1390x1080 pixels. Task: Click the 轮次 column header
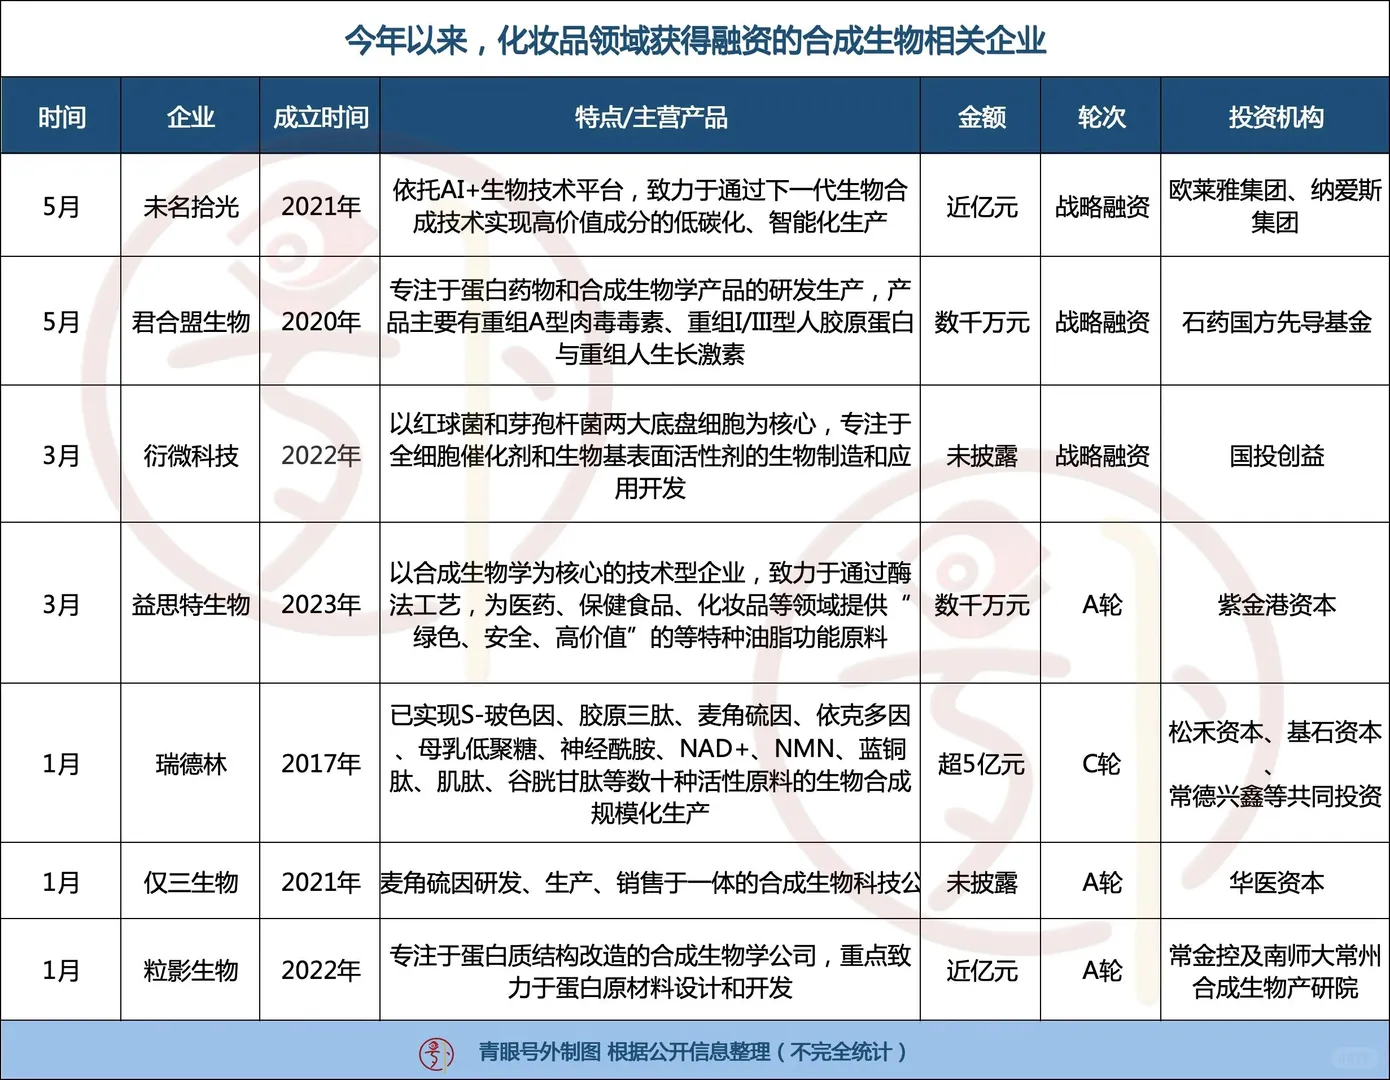pyautogui.click(x=1100, y=115)
